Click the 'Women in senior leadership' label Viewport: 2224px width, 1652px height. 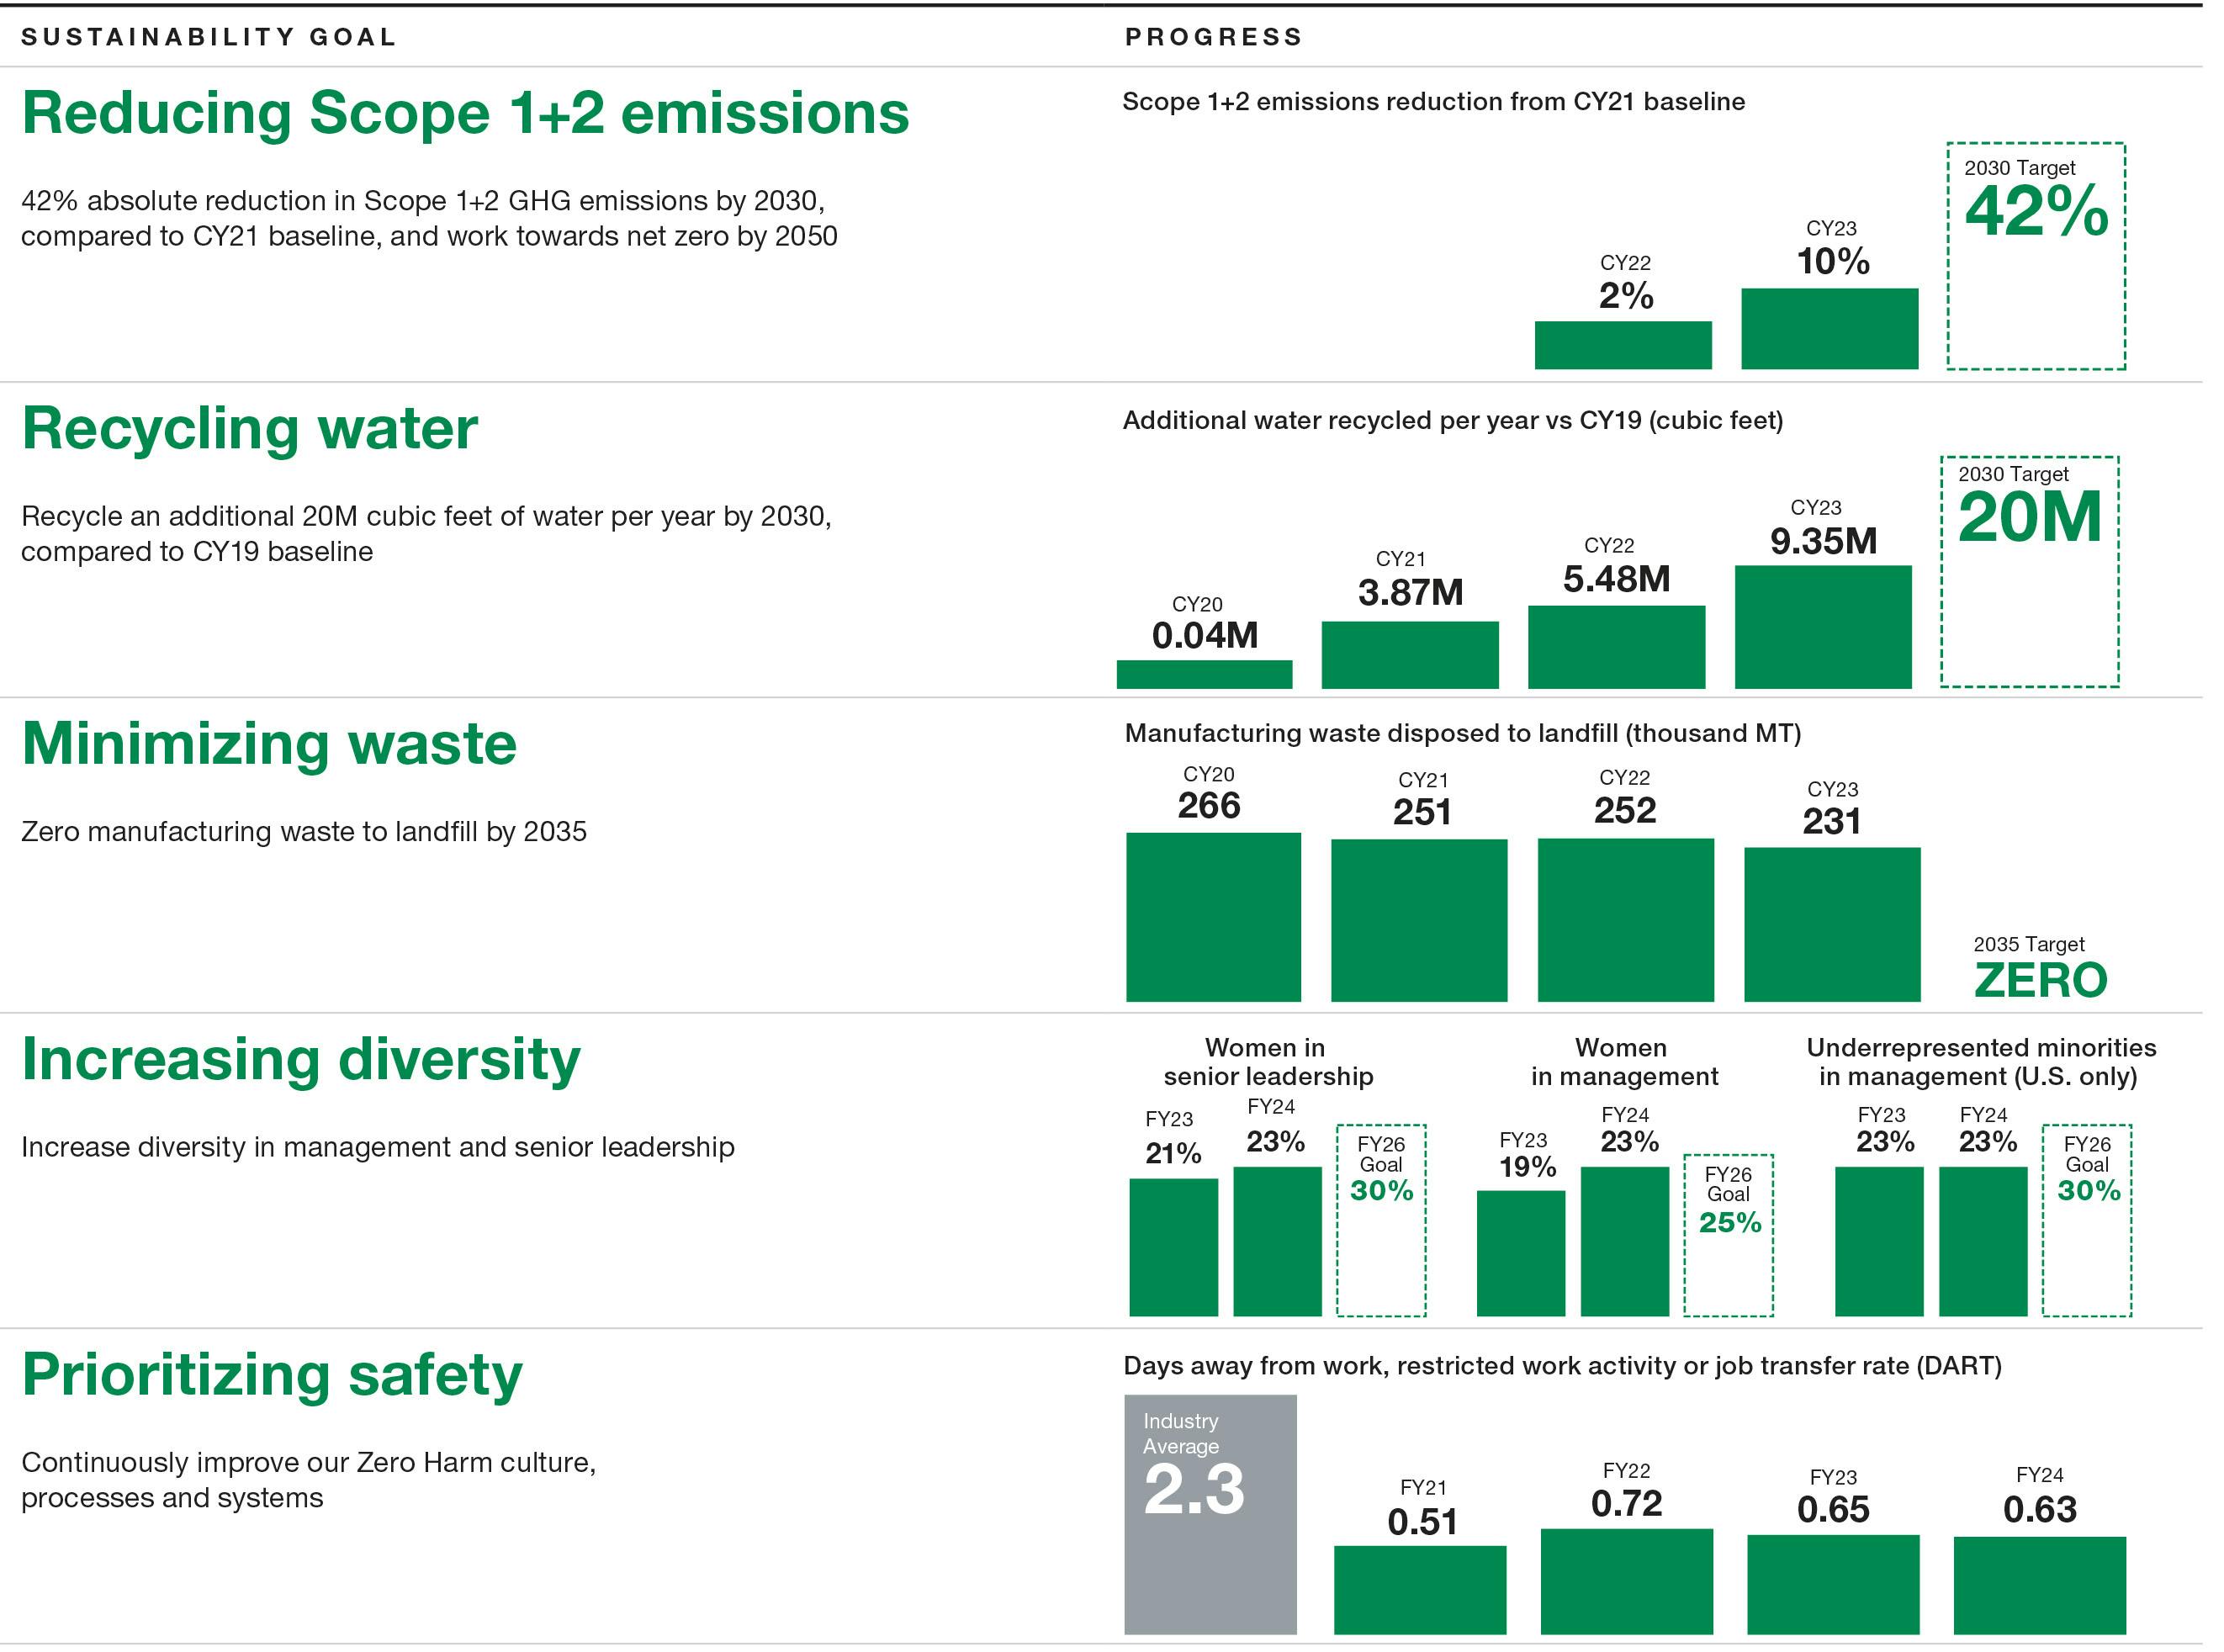(1268, 1062)
